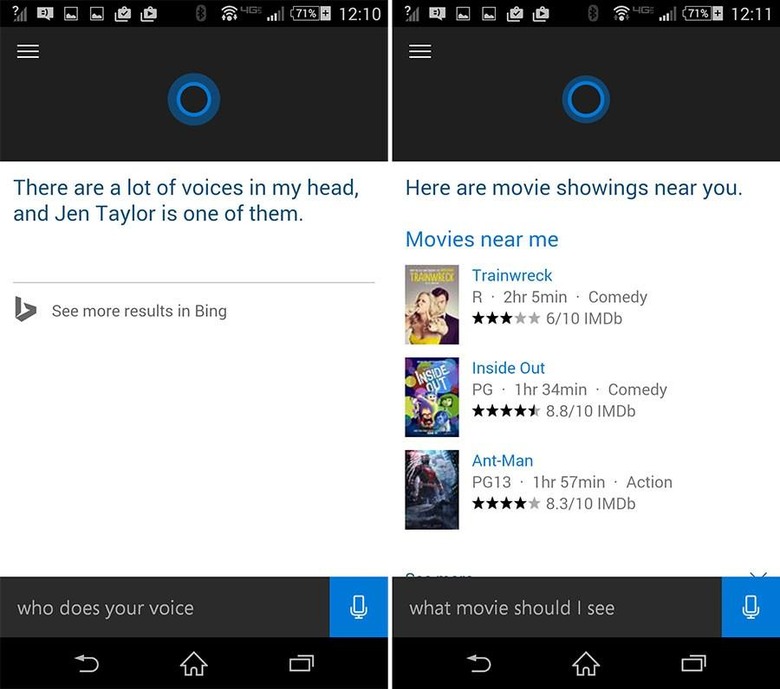Viewport: 780px width, 689px height.
Task: Tap microphone button next to 'what movie should I see'
Action: pyautogui.click(x=751, y=607)
